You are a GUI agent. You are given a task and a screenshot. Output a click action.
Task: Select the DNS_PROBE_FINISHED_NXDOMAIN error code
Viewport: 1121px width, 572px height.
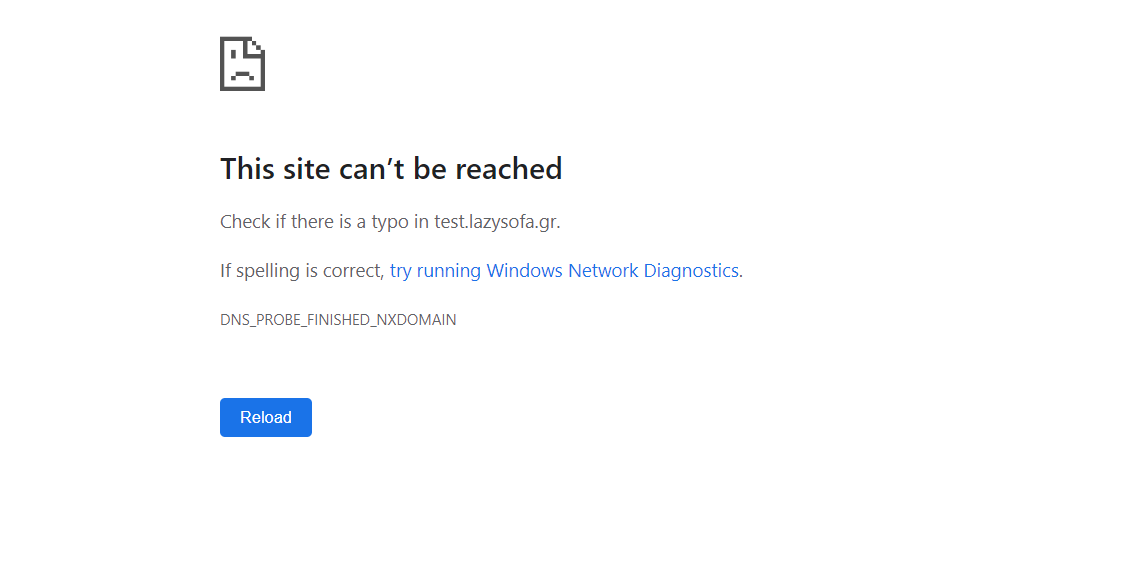338,320
